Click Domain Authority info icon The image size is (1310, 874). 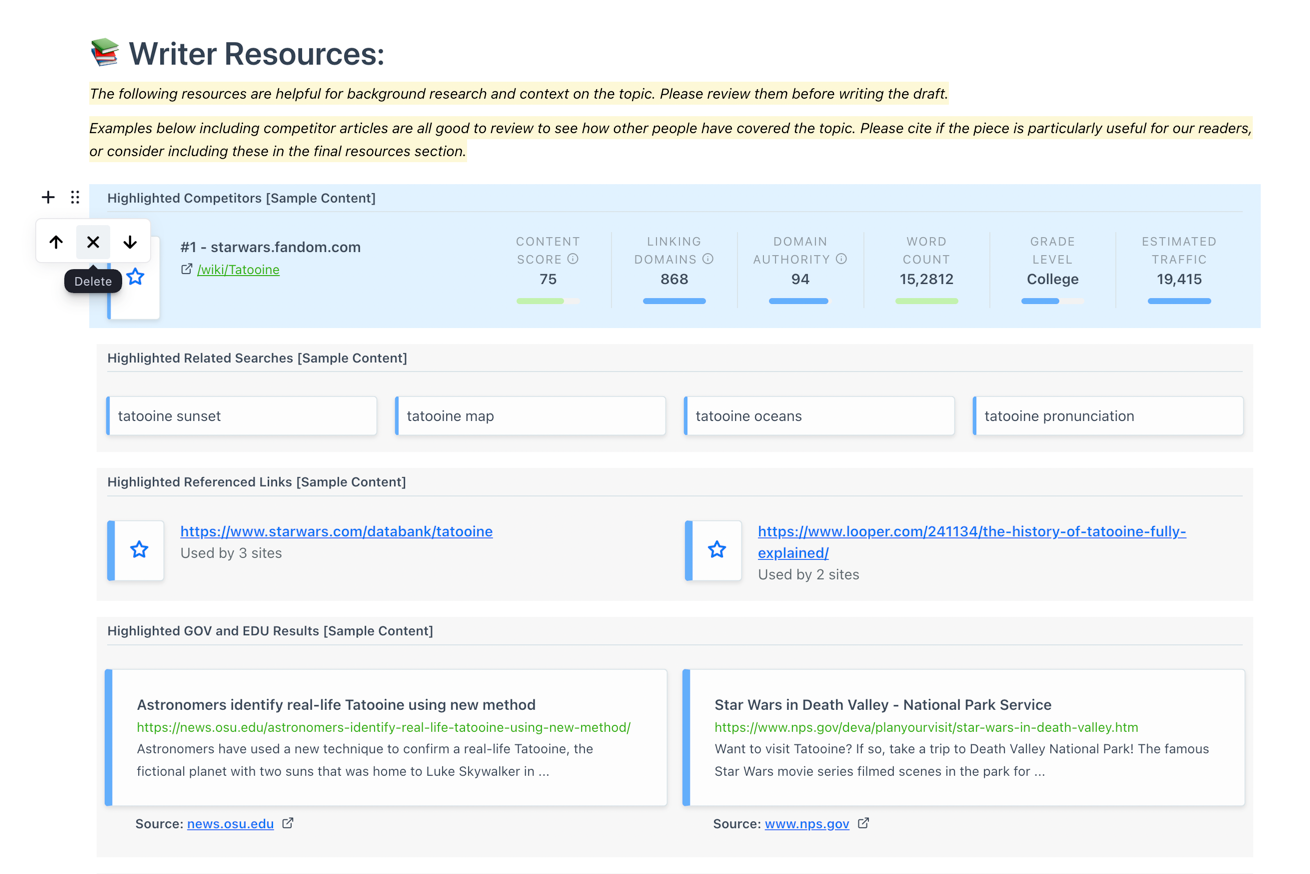(841, 259)
